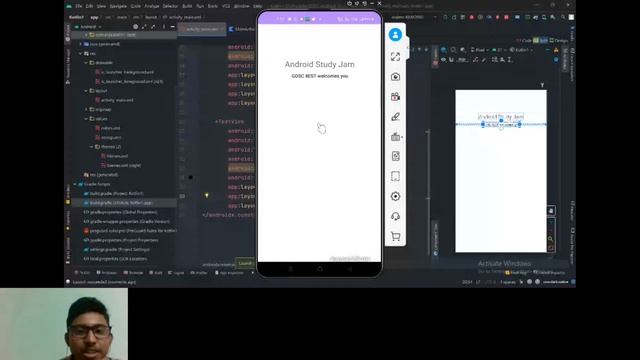This screenshot has width=640, height=360.
Task: Open the Android view dropdown in project panel
Action: pos(88,27)
